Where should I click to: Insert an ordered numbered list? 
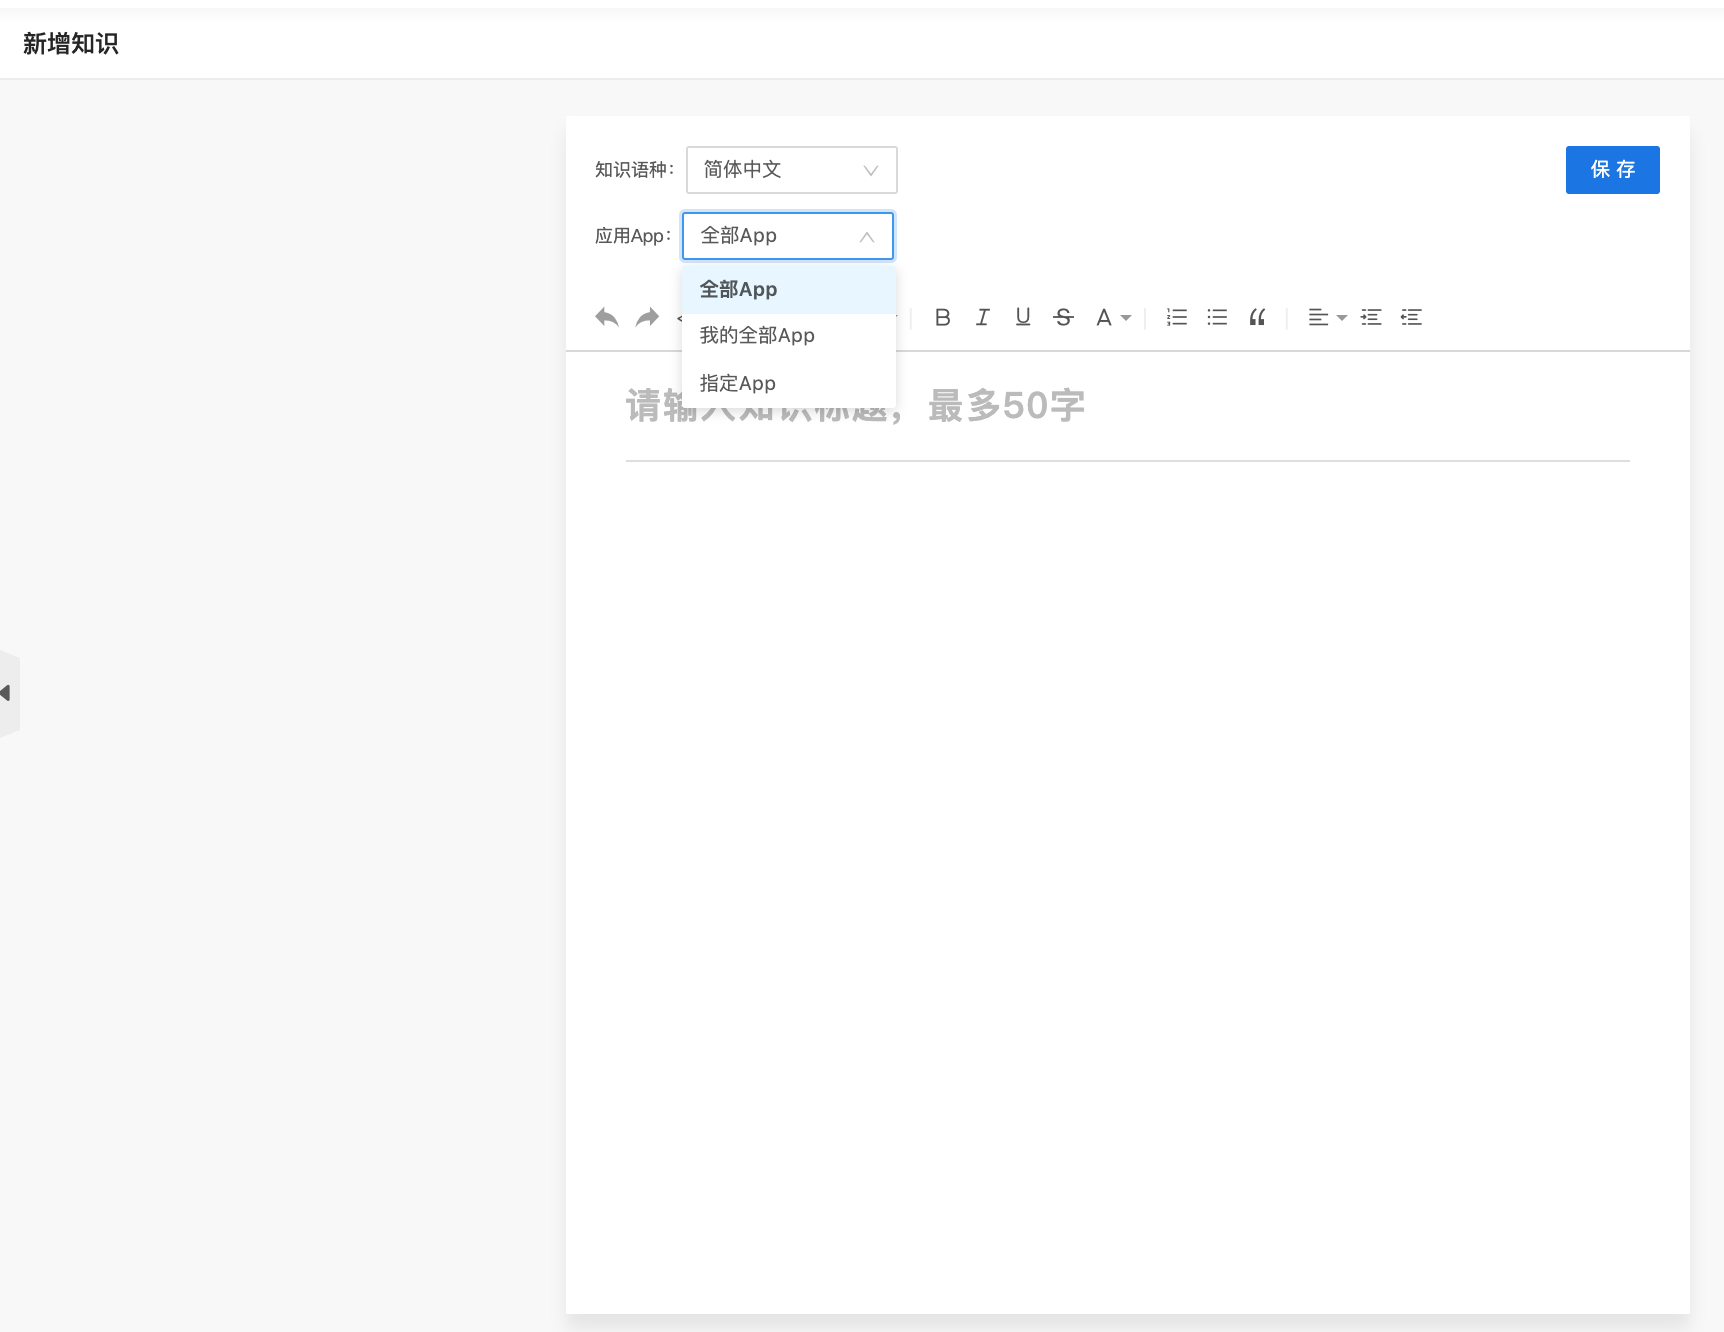point(1177,317)
